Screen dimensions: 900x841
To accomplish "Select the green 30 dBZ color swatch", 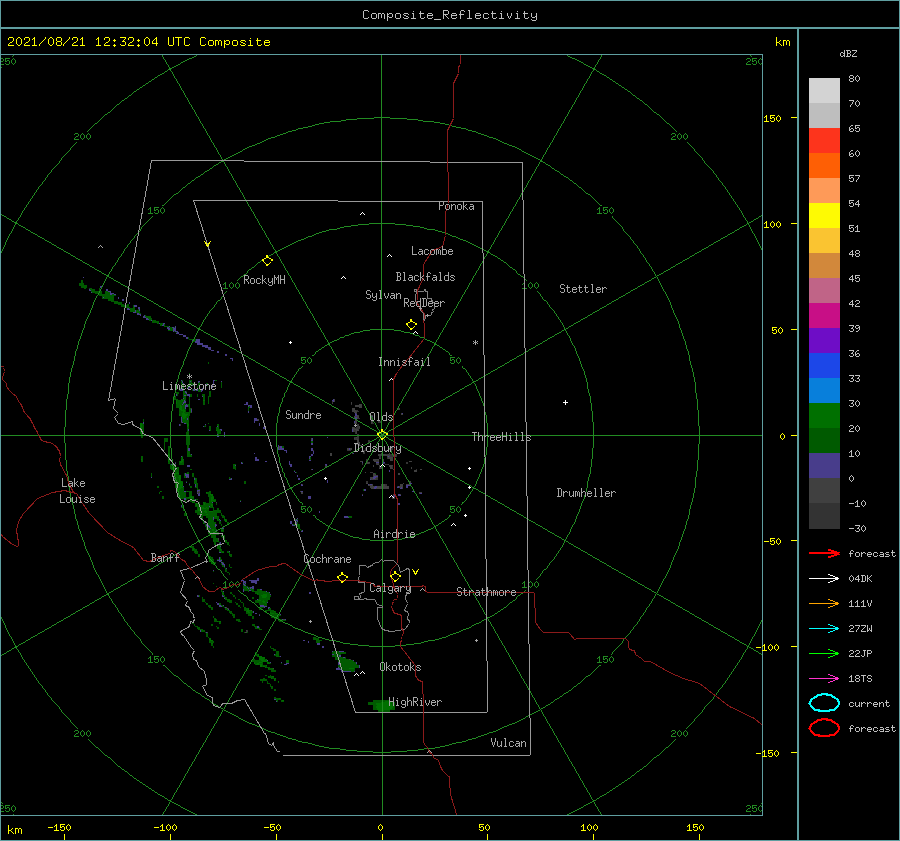I will [x=824, y=416].
